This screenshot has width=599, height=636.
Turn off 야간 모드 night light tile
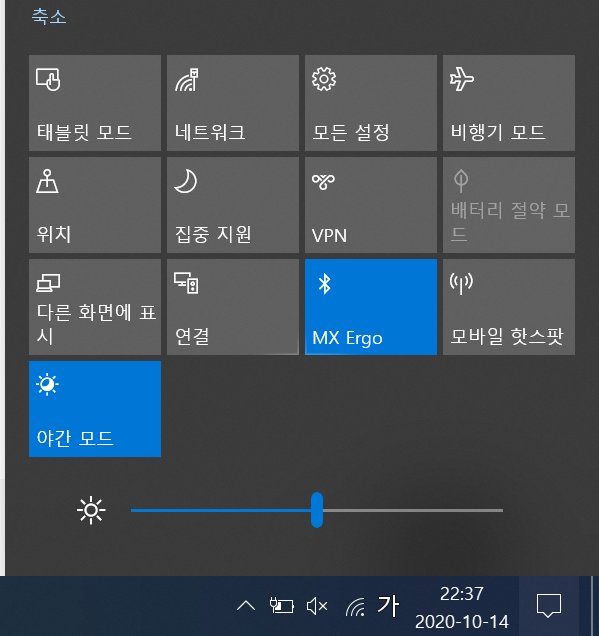[x=95, y=409]
